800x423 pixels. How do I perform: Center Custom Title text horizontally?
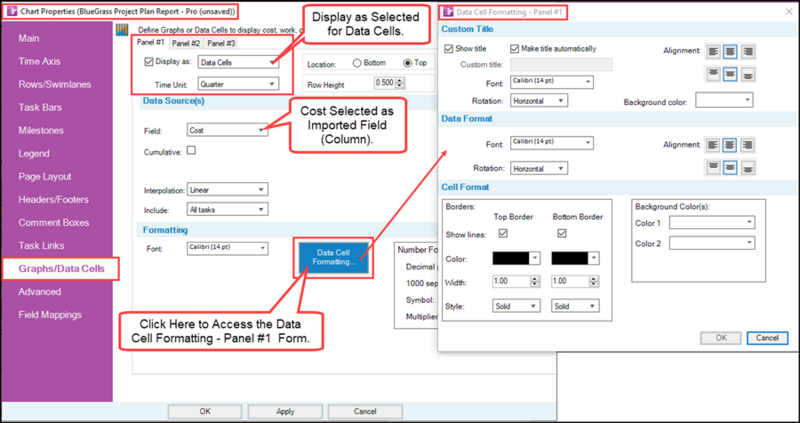click(x=730, y=52)
